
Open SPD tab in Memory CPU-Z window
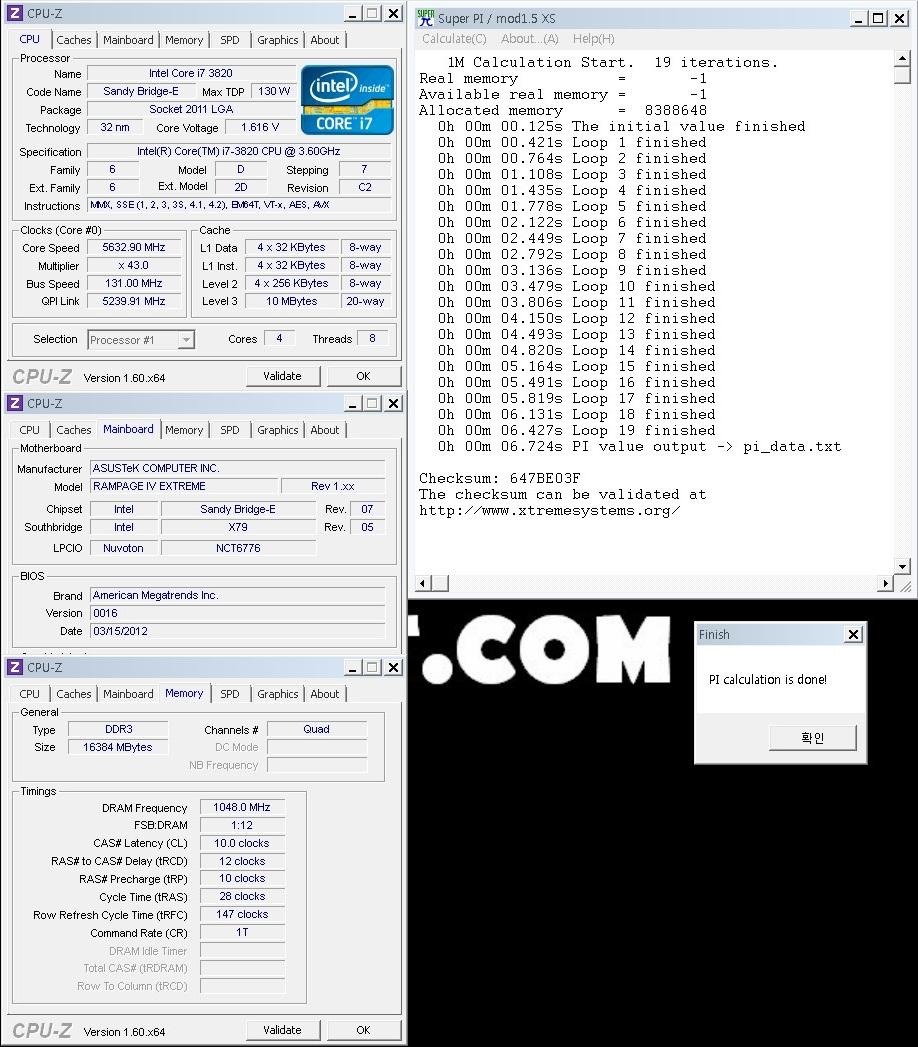[x=230, y=694]
